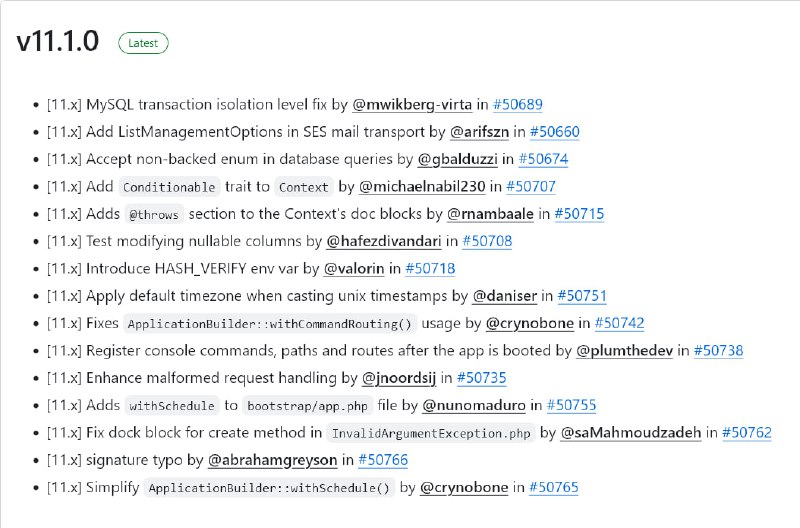This screenshot has height=528, width=800.
Task: Open pull request #50707
Action: coord(531,187)
